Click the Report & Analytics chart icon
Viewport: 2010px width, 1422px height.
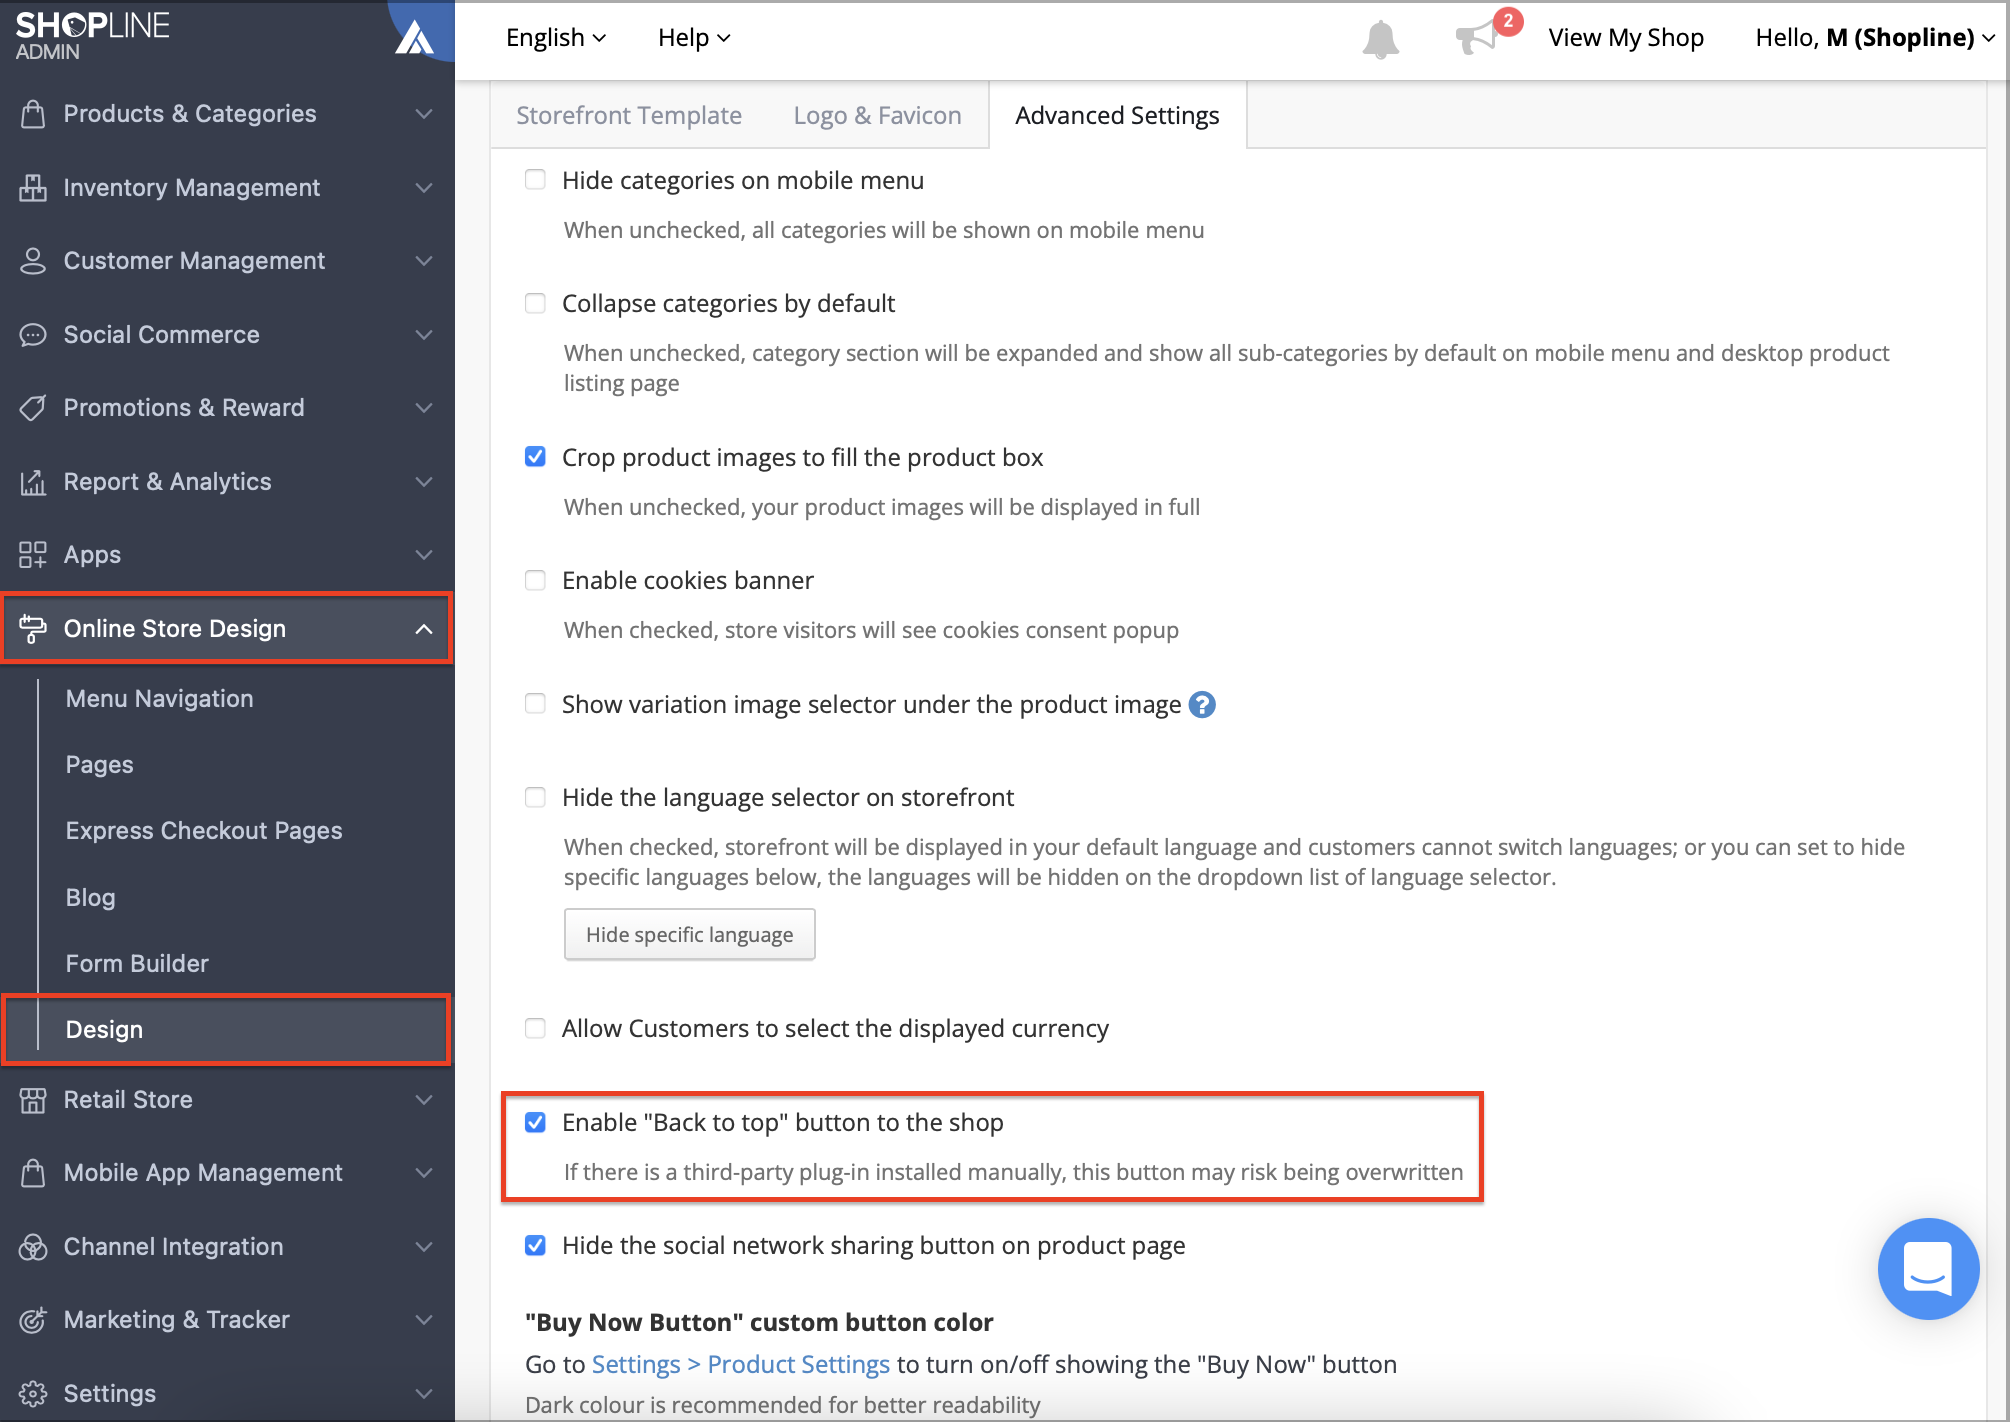33,481
